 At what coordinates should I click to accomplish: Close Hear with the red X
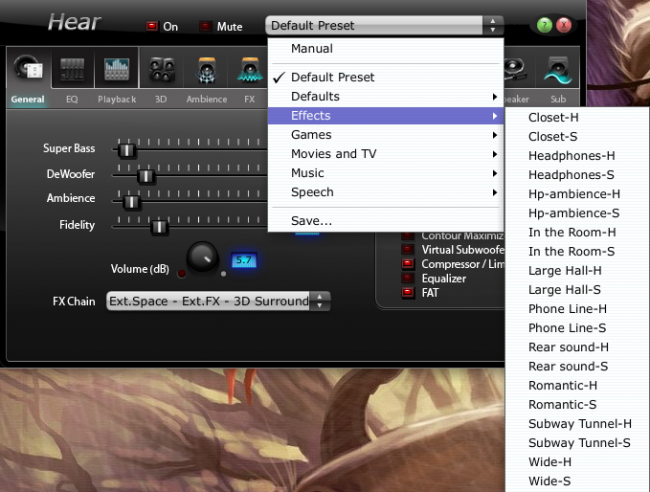click(564, 25)
